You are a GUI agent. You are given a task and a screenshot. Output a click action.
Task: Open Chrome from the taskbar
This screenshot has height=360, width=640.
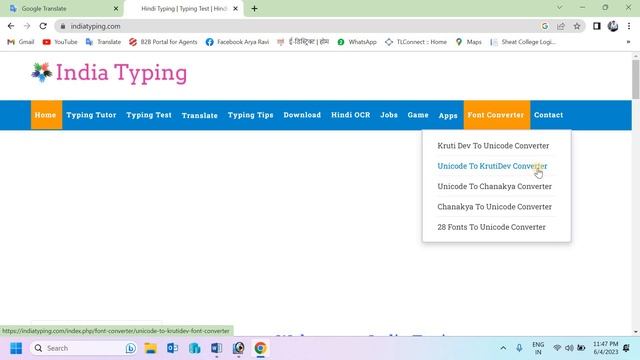260,348
